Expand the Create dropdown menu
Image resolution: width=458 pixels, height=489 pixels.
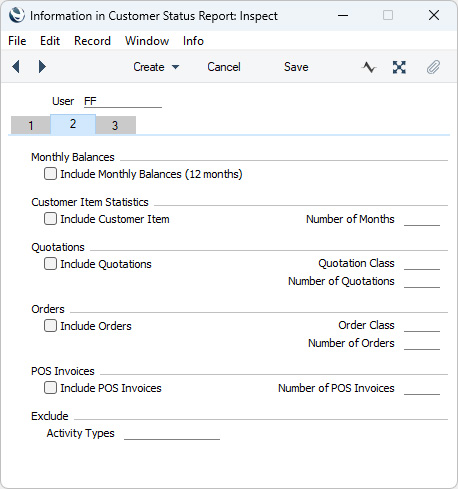[x=156, y=67]
